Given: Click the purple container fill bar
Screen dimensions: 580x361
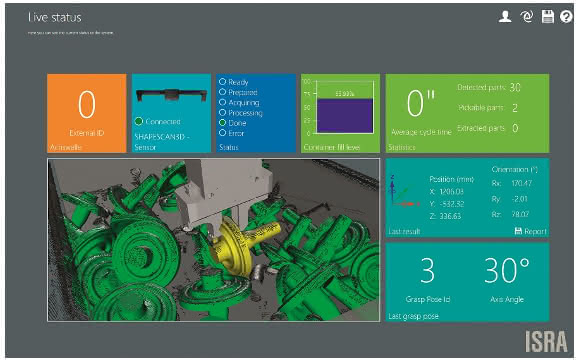Looking at the screenshot, I should tap(345, 116).
